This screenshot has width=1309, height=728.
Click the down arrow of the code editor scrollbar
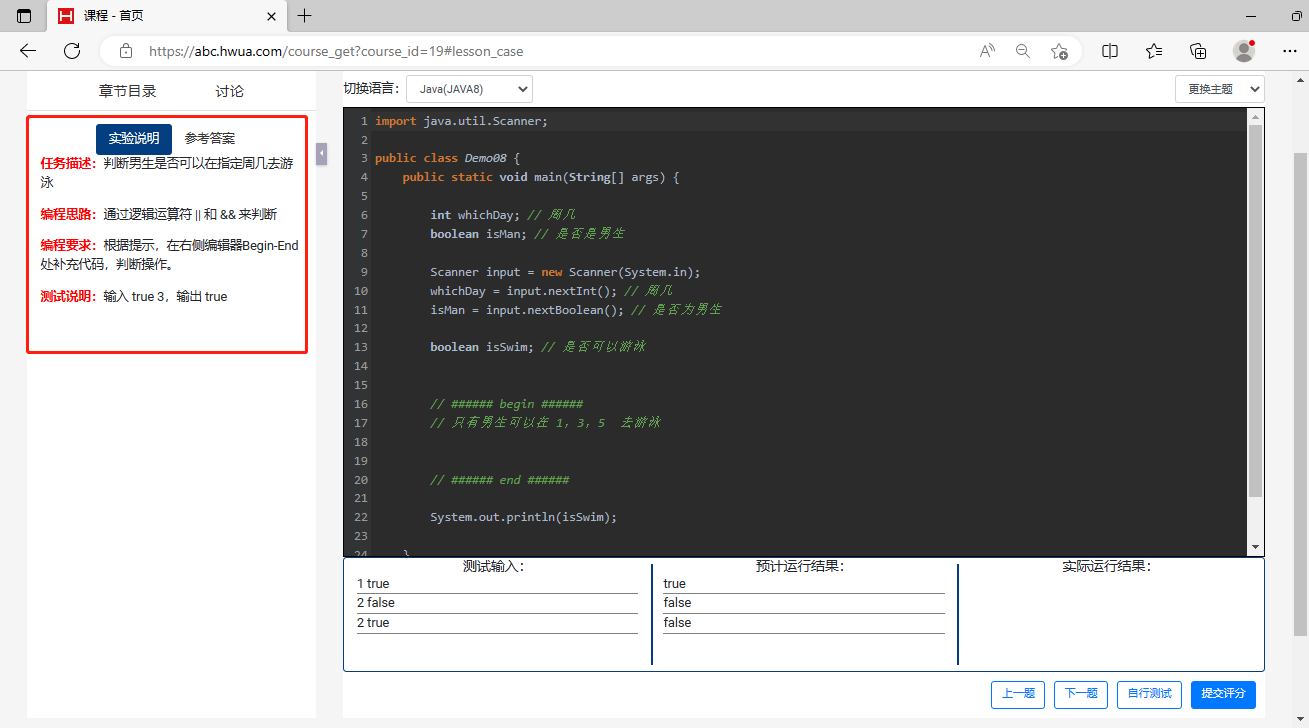point(1256,547)
